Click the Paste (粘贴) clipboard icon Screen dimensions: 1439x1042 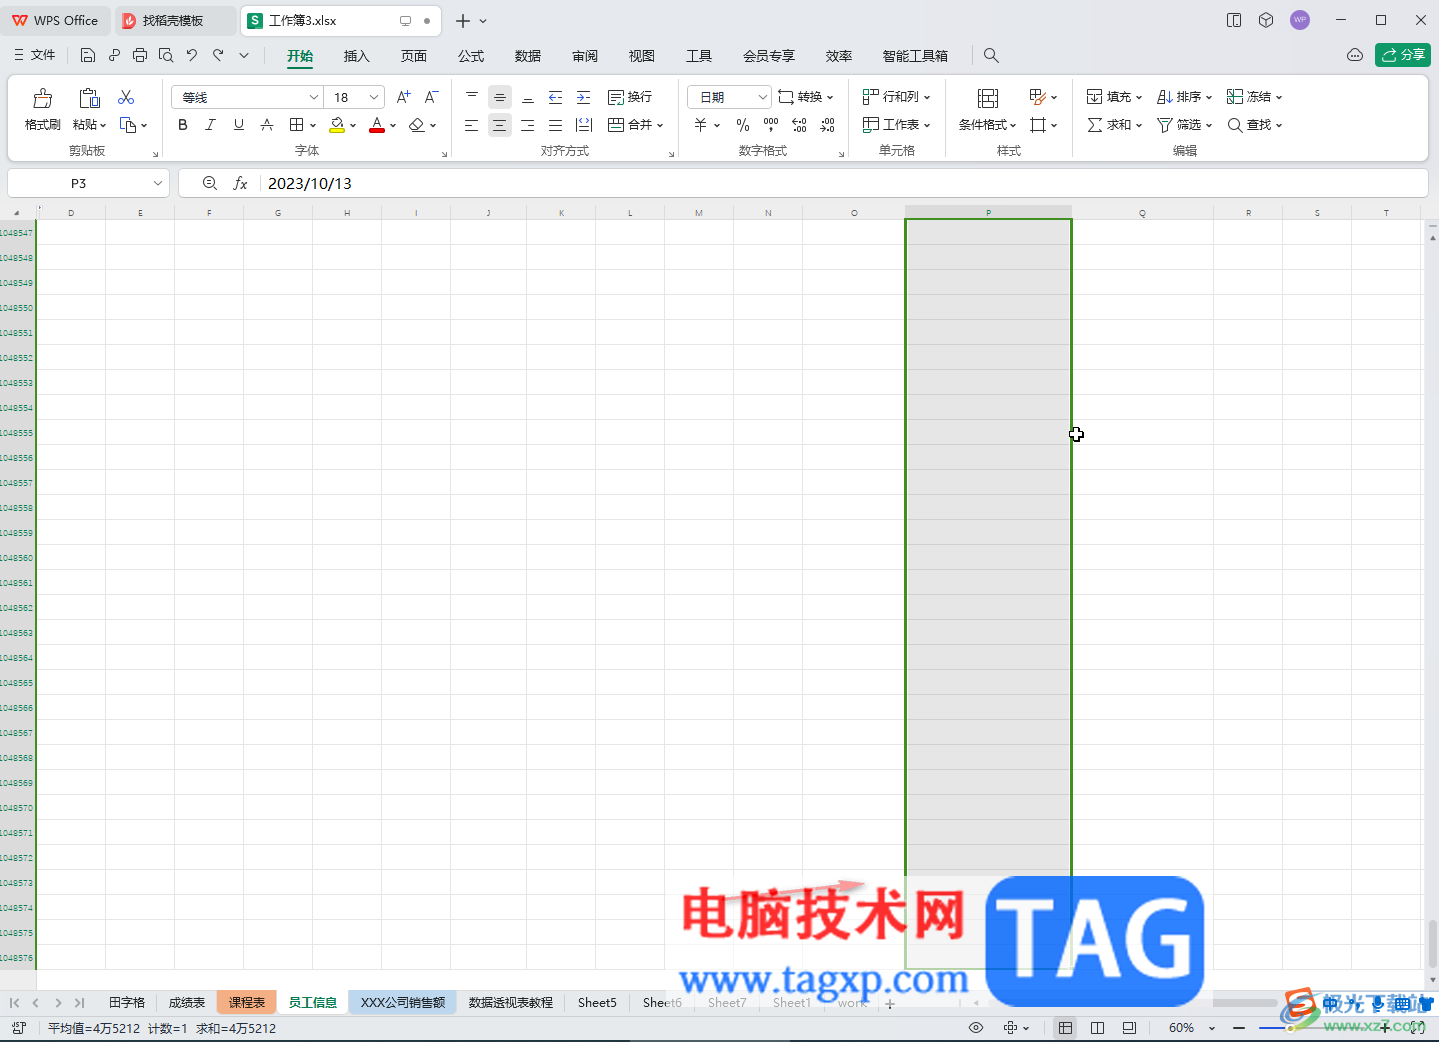89,98
